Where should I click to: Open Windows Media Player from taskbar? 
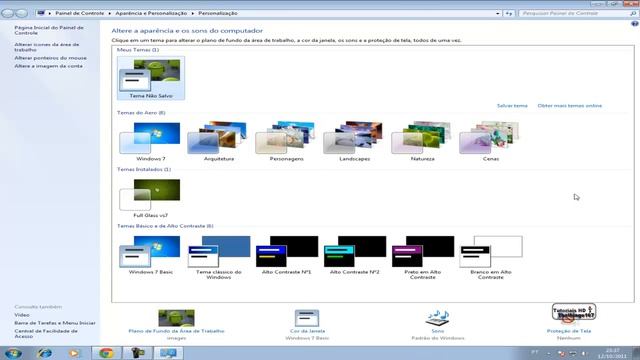(x=74, y=353)
